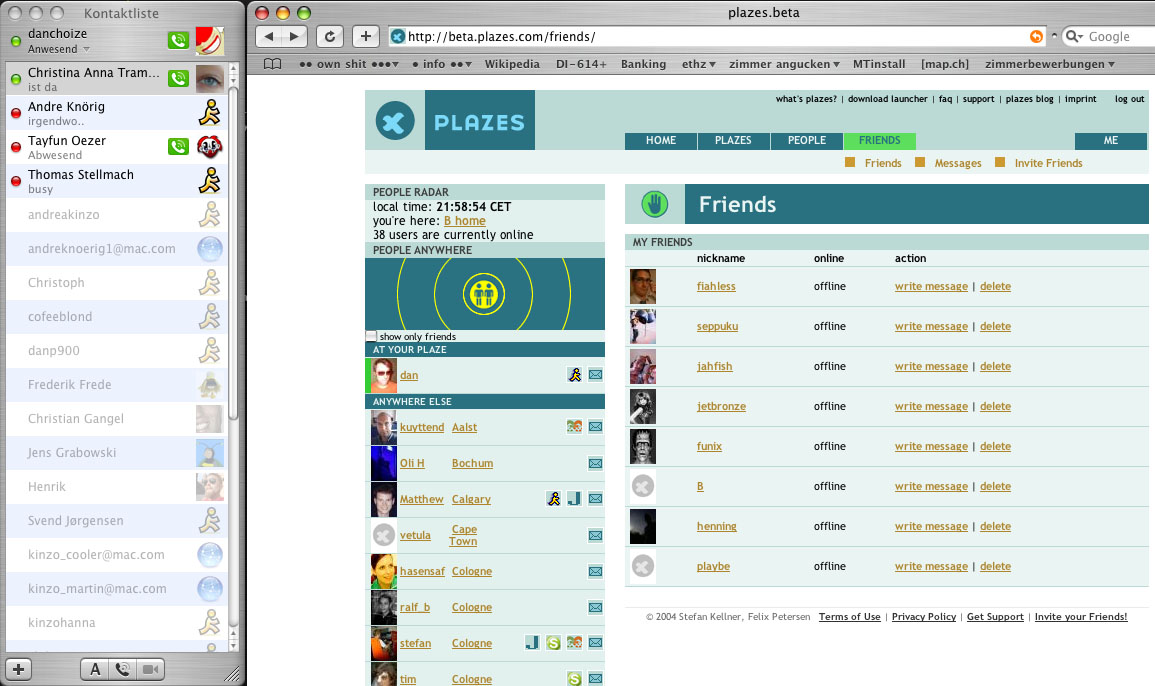The width and height of the screenshot is (1155, 686).
Task: Start a text chat with the A button
Action: tap(95, 669)
